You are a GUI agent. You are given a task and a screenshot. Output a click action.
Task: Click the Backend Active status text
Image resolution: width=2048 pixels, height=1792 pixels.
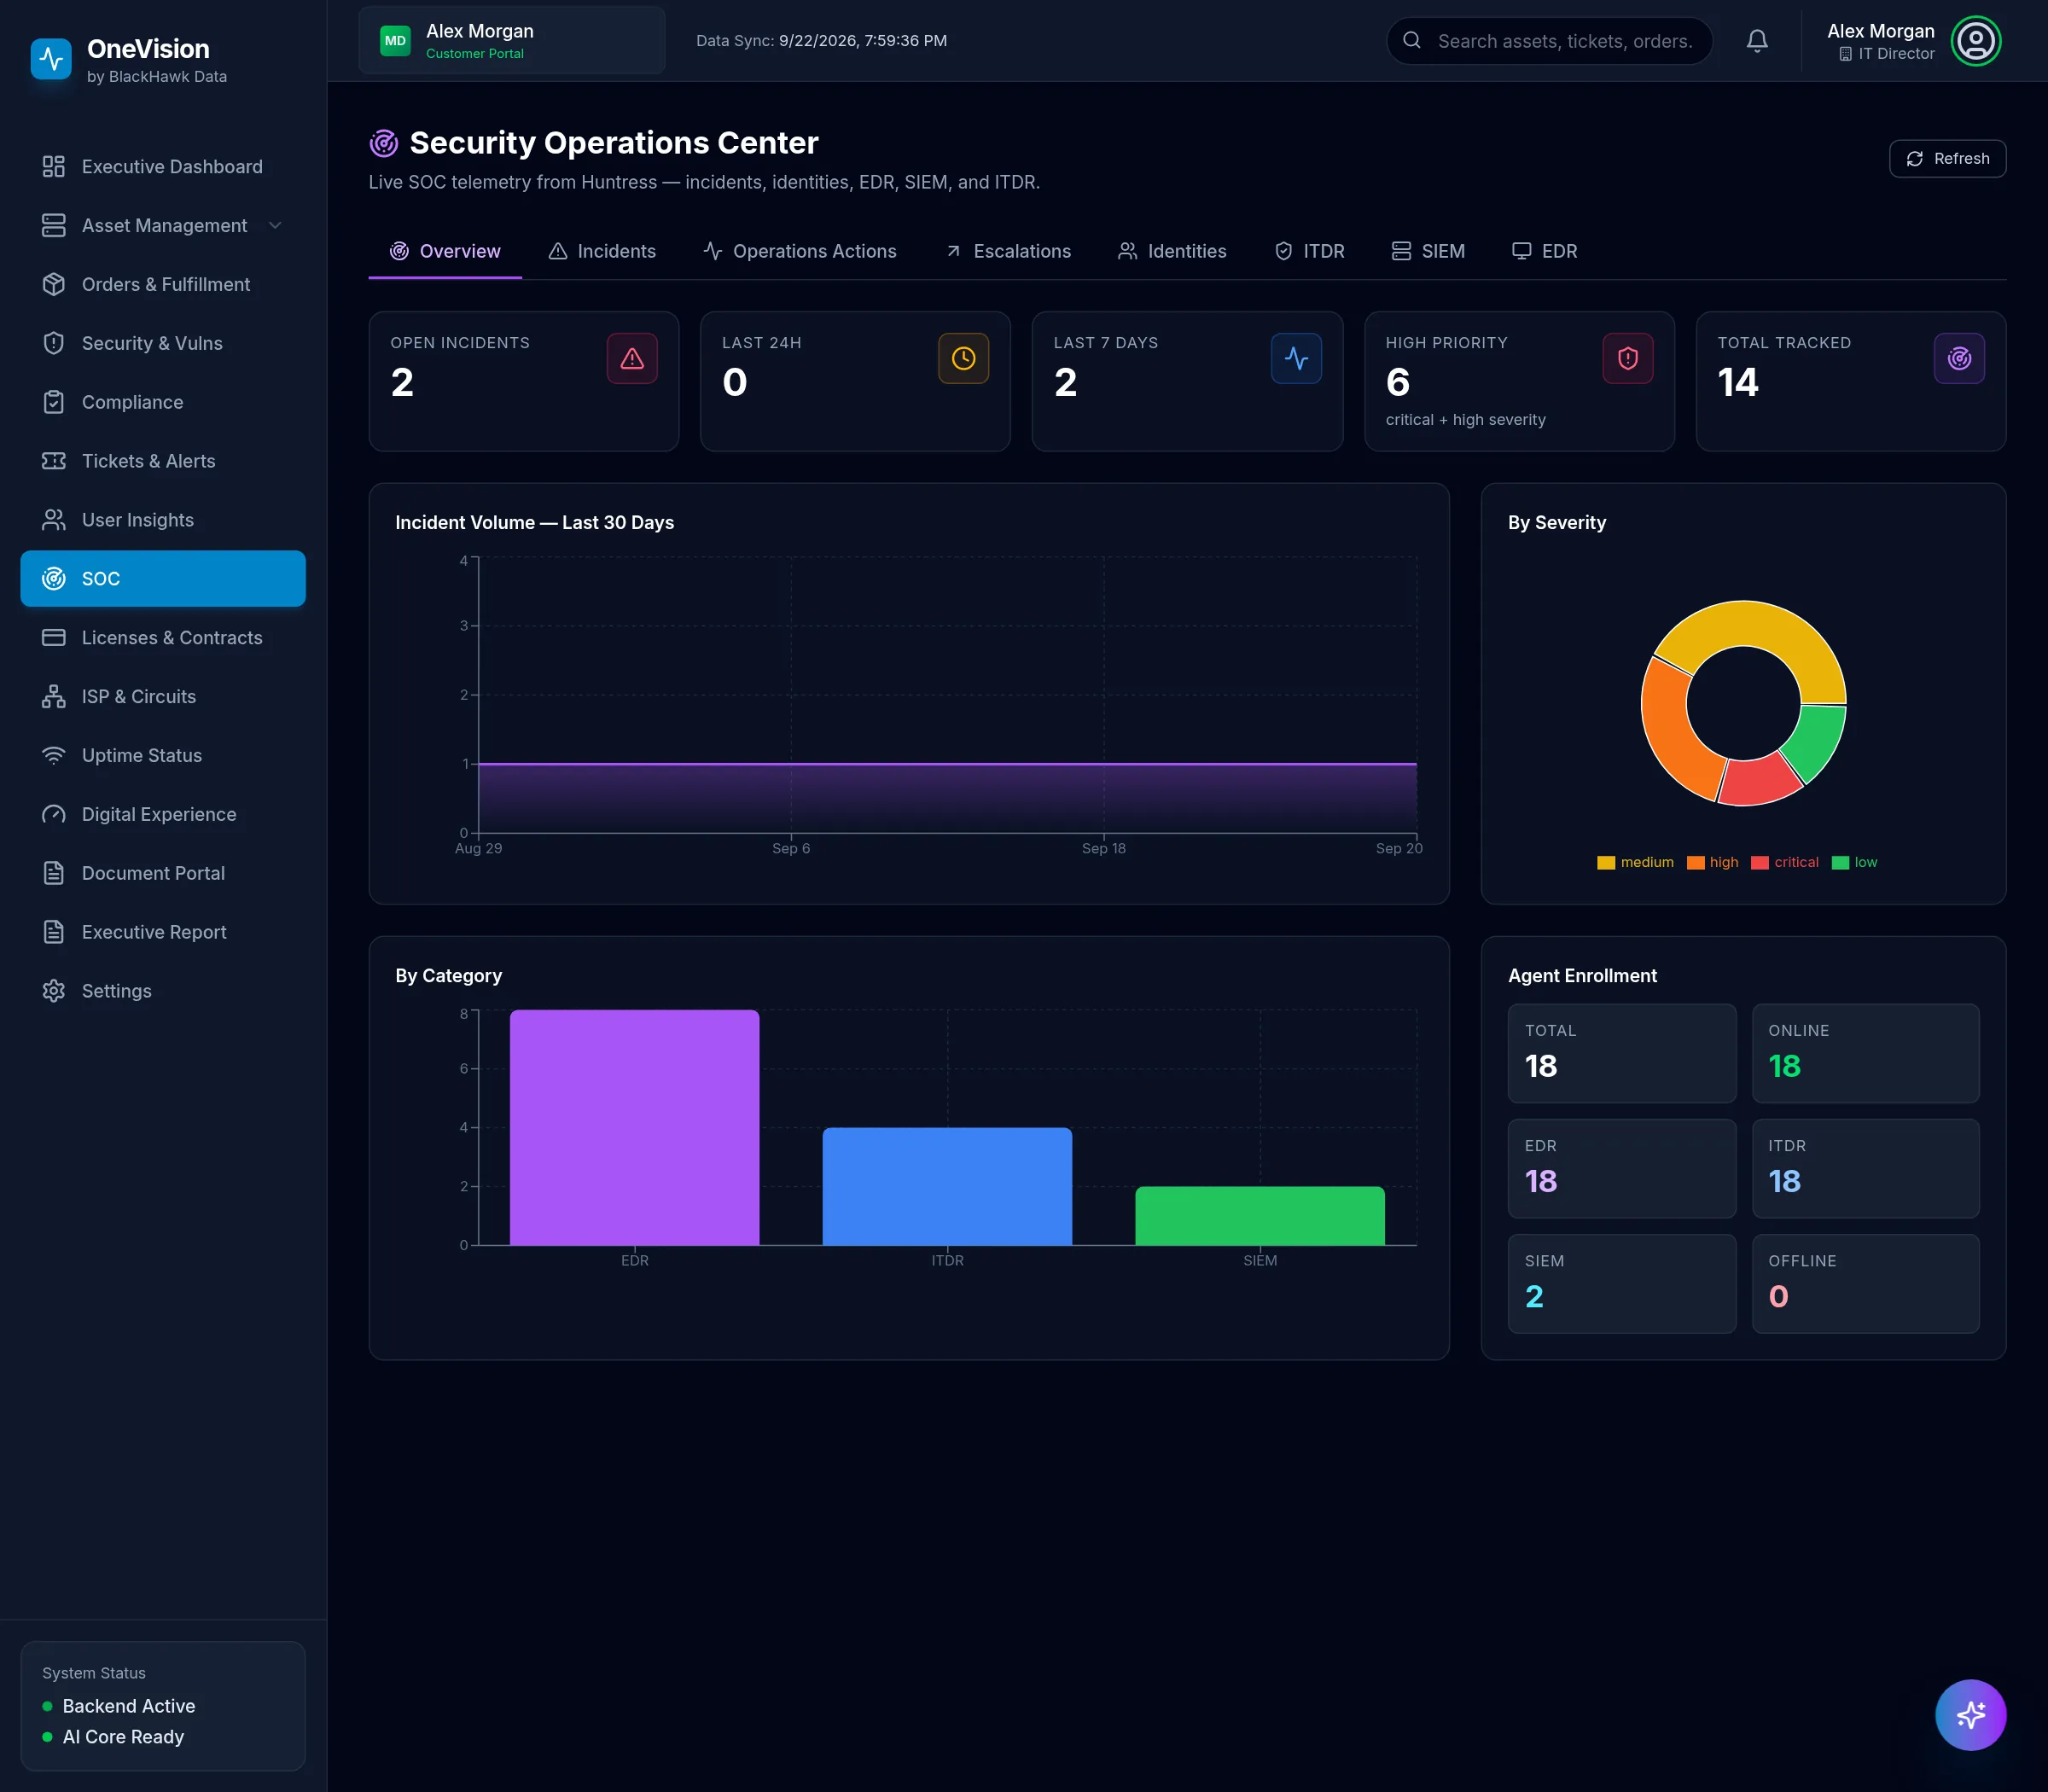[x=129, y=1706]
